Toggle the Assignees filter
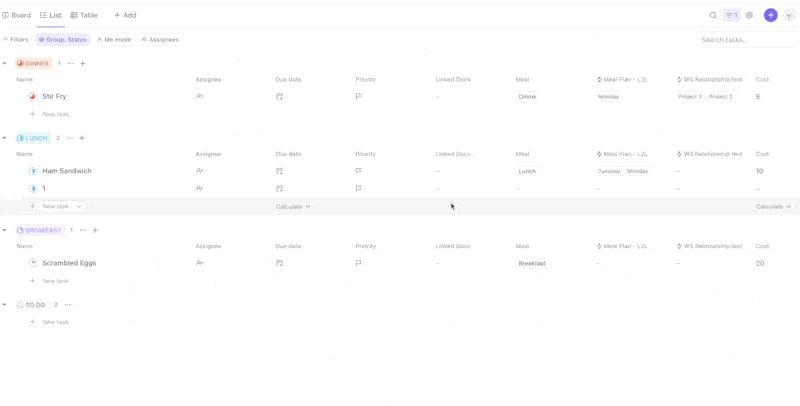Image resolution: width=800 pixels, height=406 pixels. pyautogui.click(x=161, y=39)
